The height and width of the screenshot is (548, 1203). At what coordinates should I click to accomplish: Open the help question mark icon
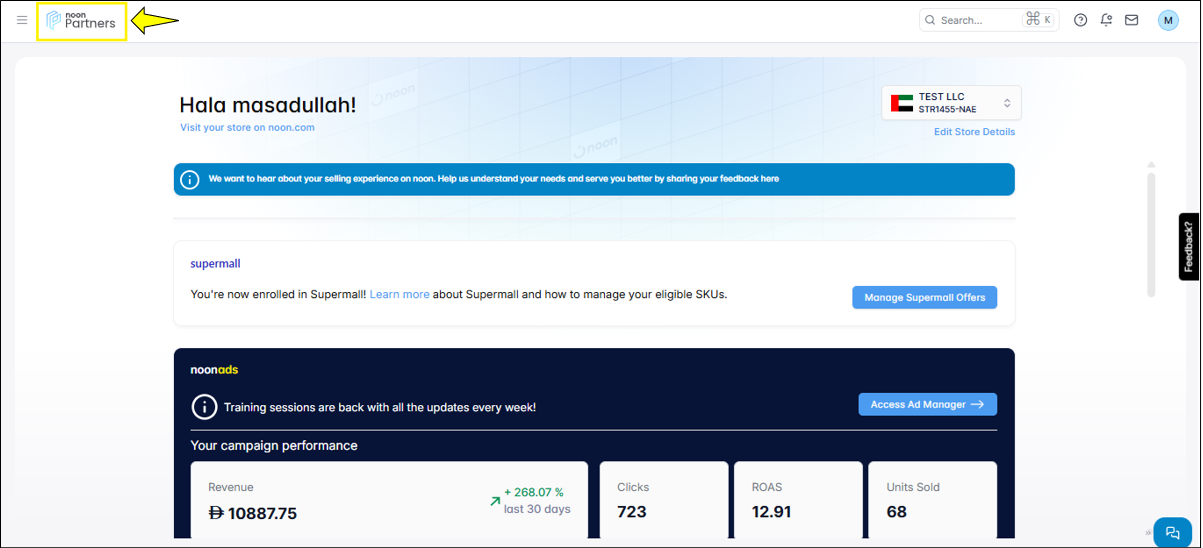1081,20
